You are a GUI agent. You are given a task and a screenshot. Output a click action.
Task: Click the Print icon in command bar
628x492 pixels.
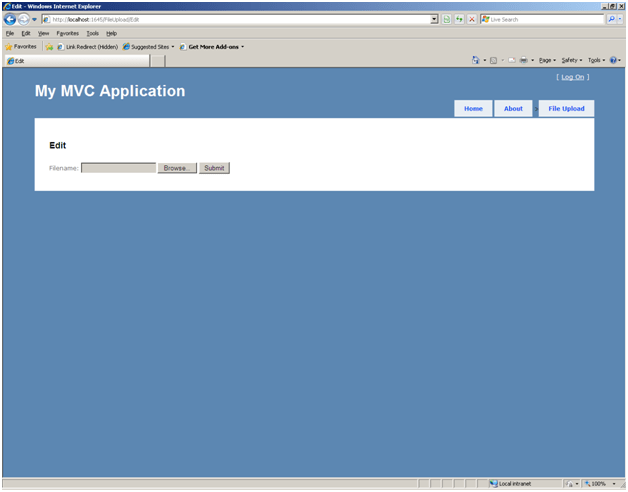523,60
